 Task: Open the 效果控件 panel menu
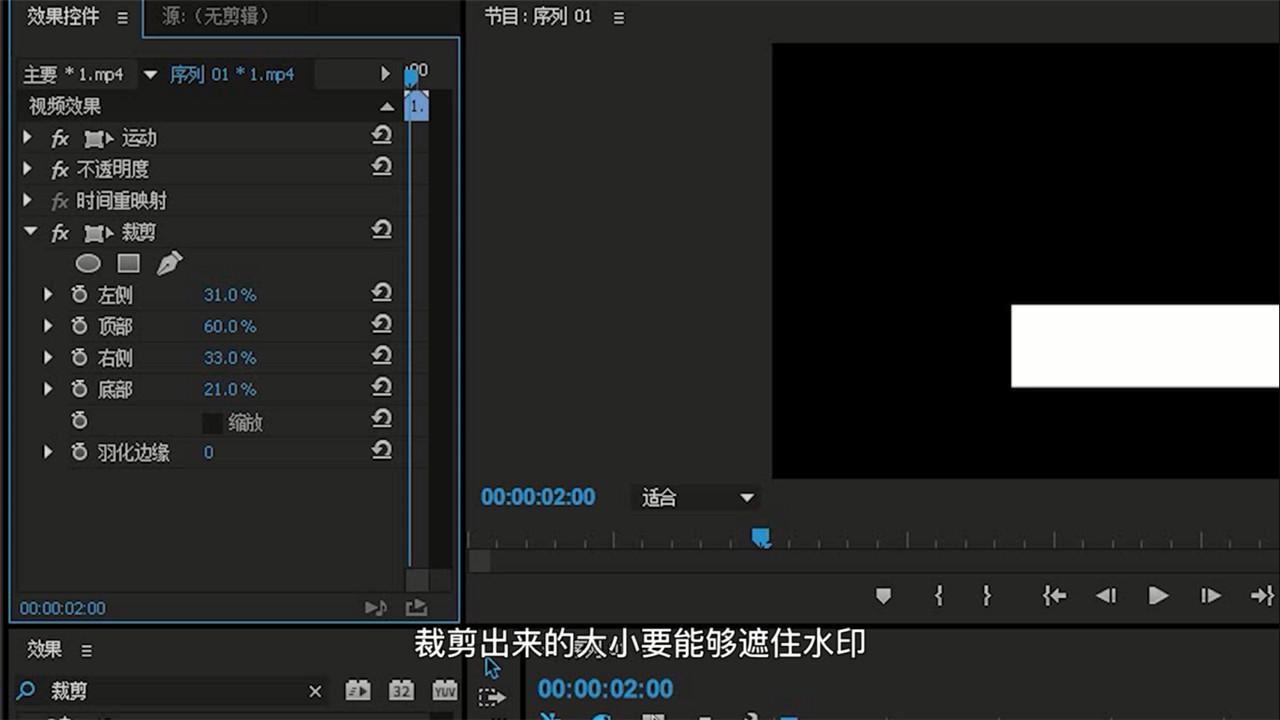pos(122,18)
